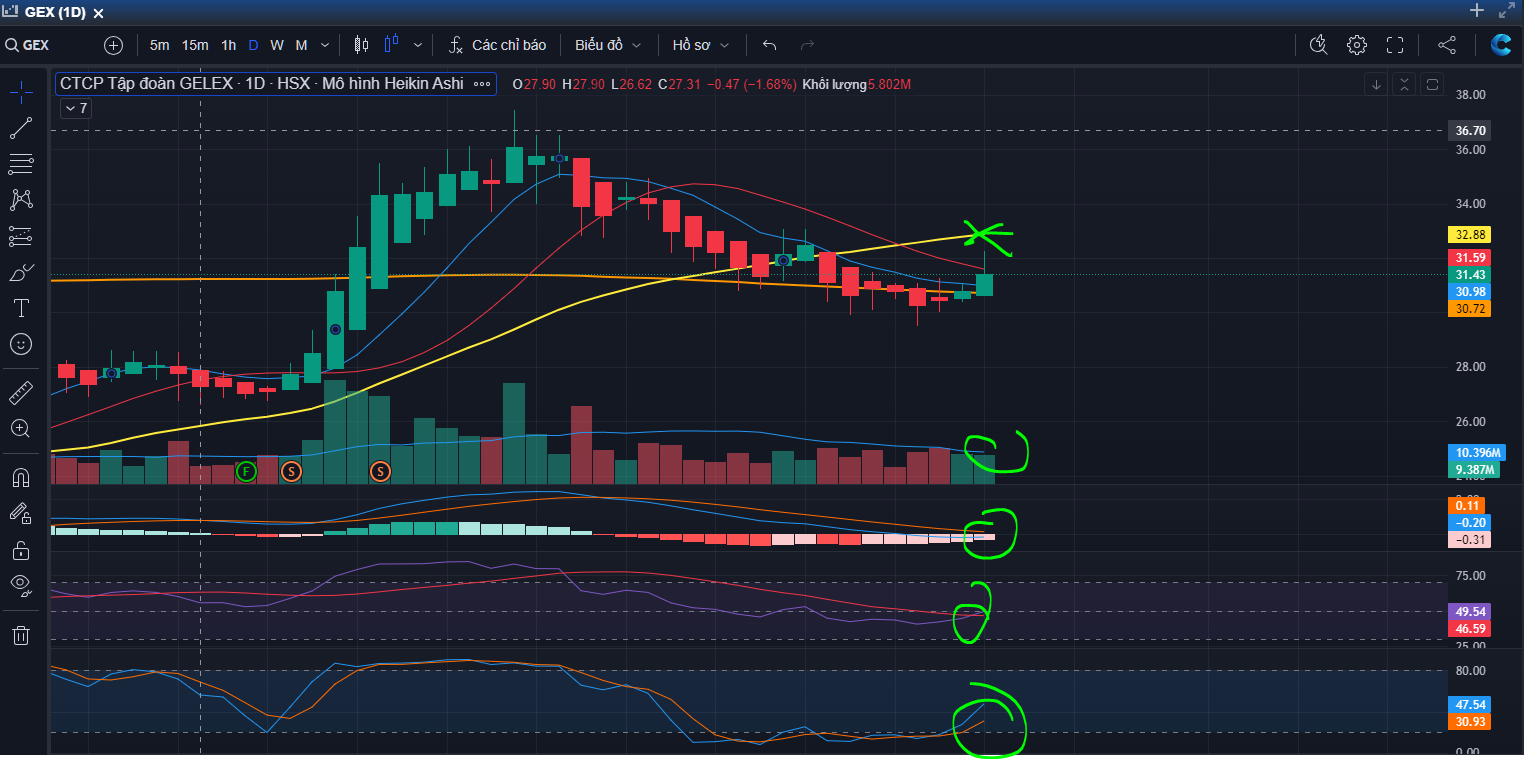Select the ruler measure tool
The height and width of the screenshot is (759, 1524).
pos(21,392)
